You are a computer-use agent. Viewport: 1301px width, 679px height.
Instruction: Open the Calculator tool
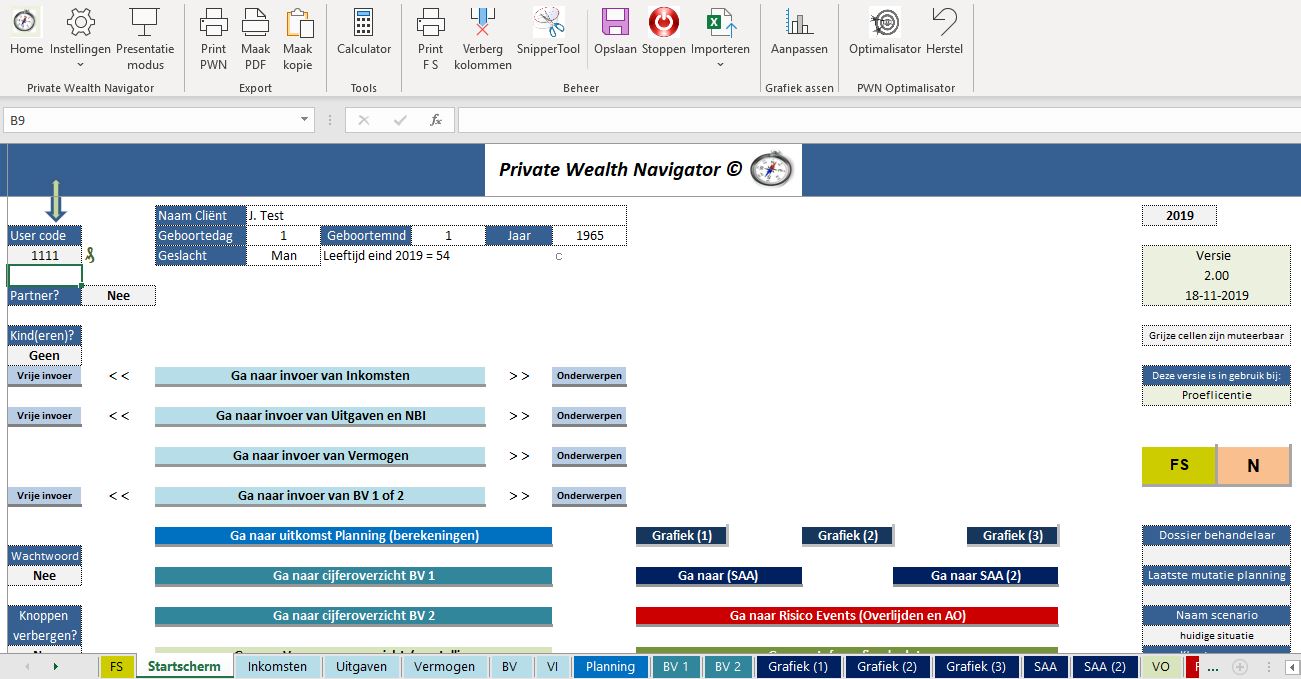(x=364, y=22)
